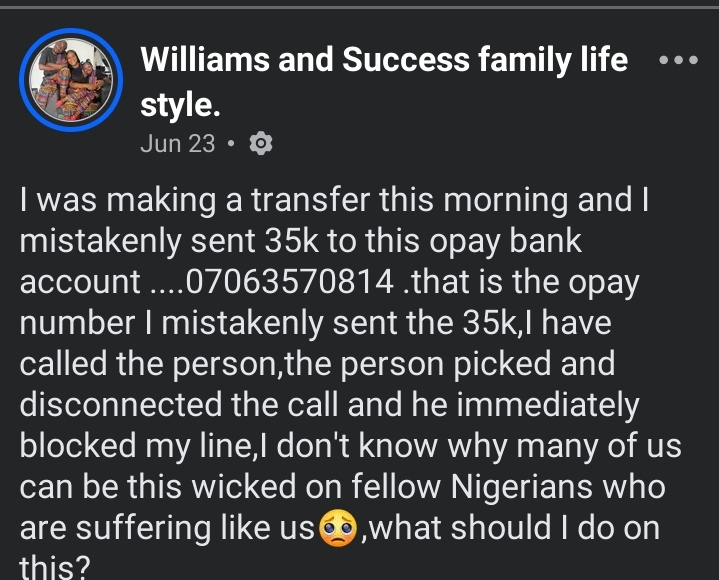View story via blue ring around avatar

(71, 80)
